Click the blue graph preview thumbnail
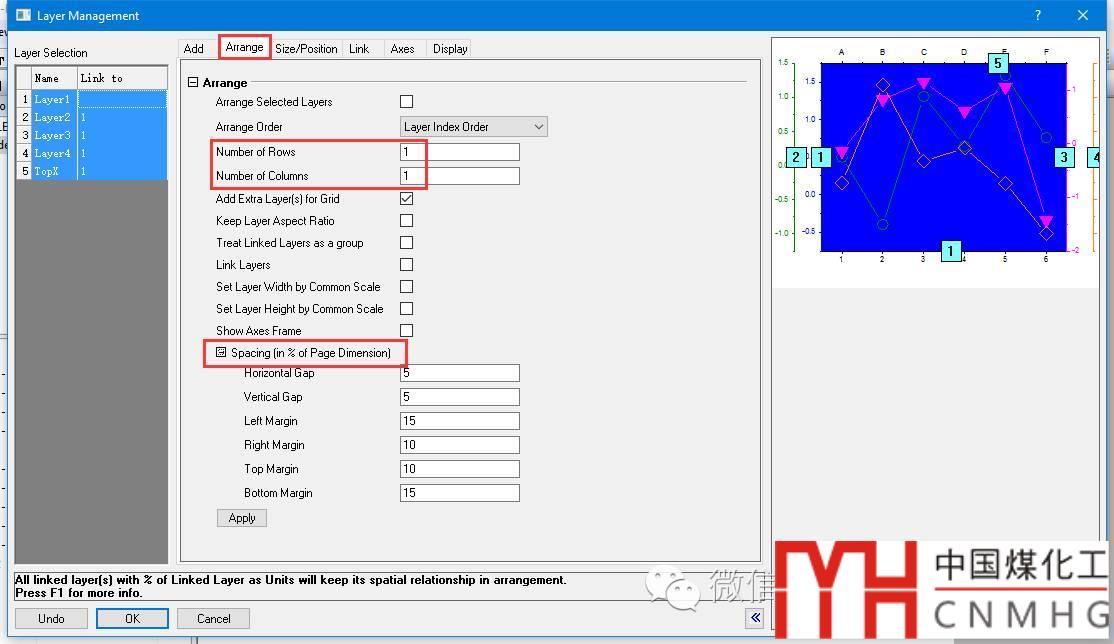The image size is (1114, 644). pos(943,157)
